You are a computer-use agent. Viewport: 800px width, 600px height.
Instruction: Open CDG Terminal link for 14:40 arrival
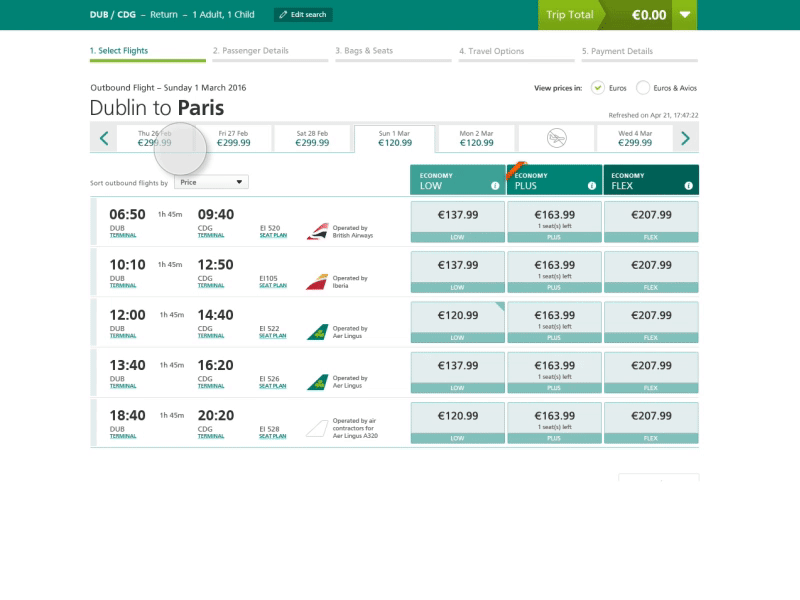coord(211,336)
